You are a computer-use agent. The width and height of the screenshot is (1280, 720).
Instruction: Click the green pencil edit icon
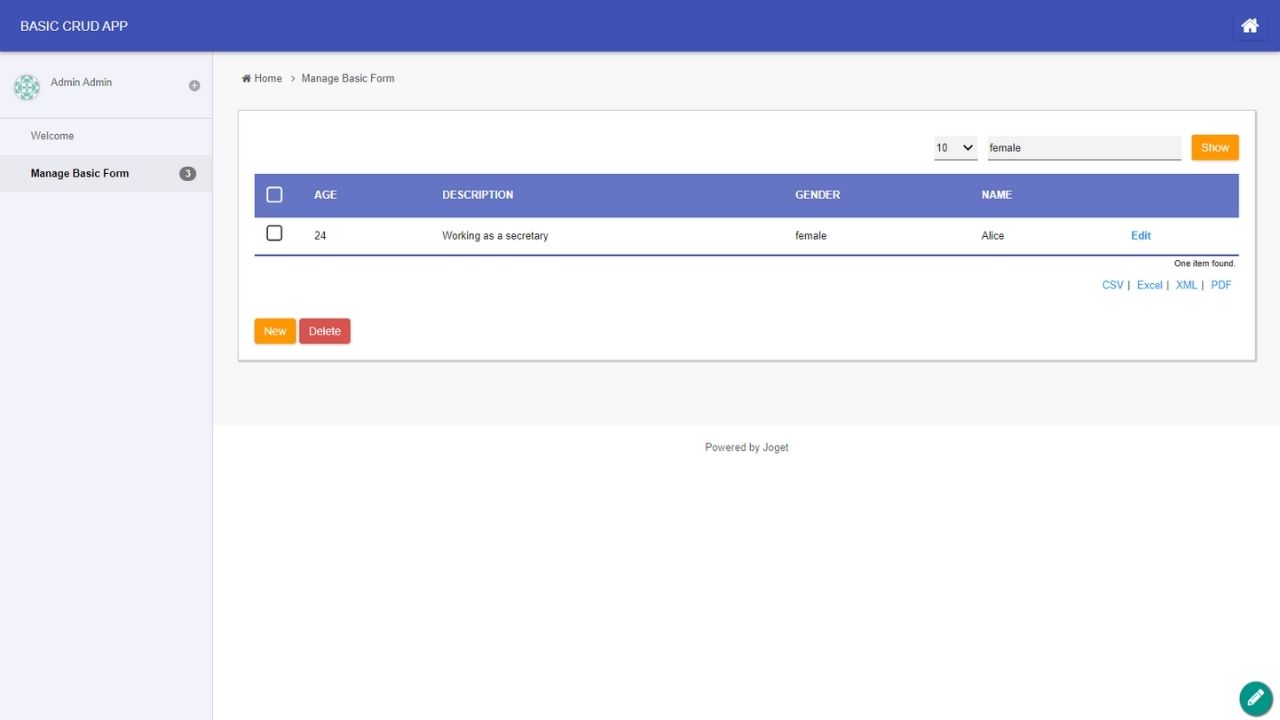point(1255,698)
